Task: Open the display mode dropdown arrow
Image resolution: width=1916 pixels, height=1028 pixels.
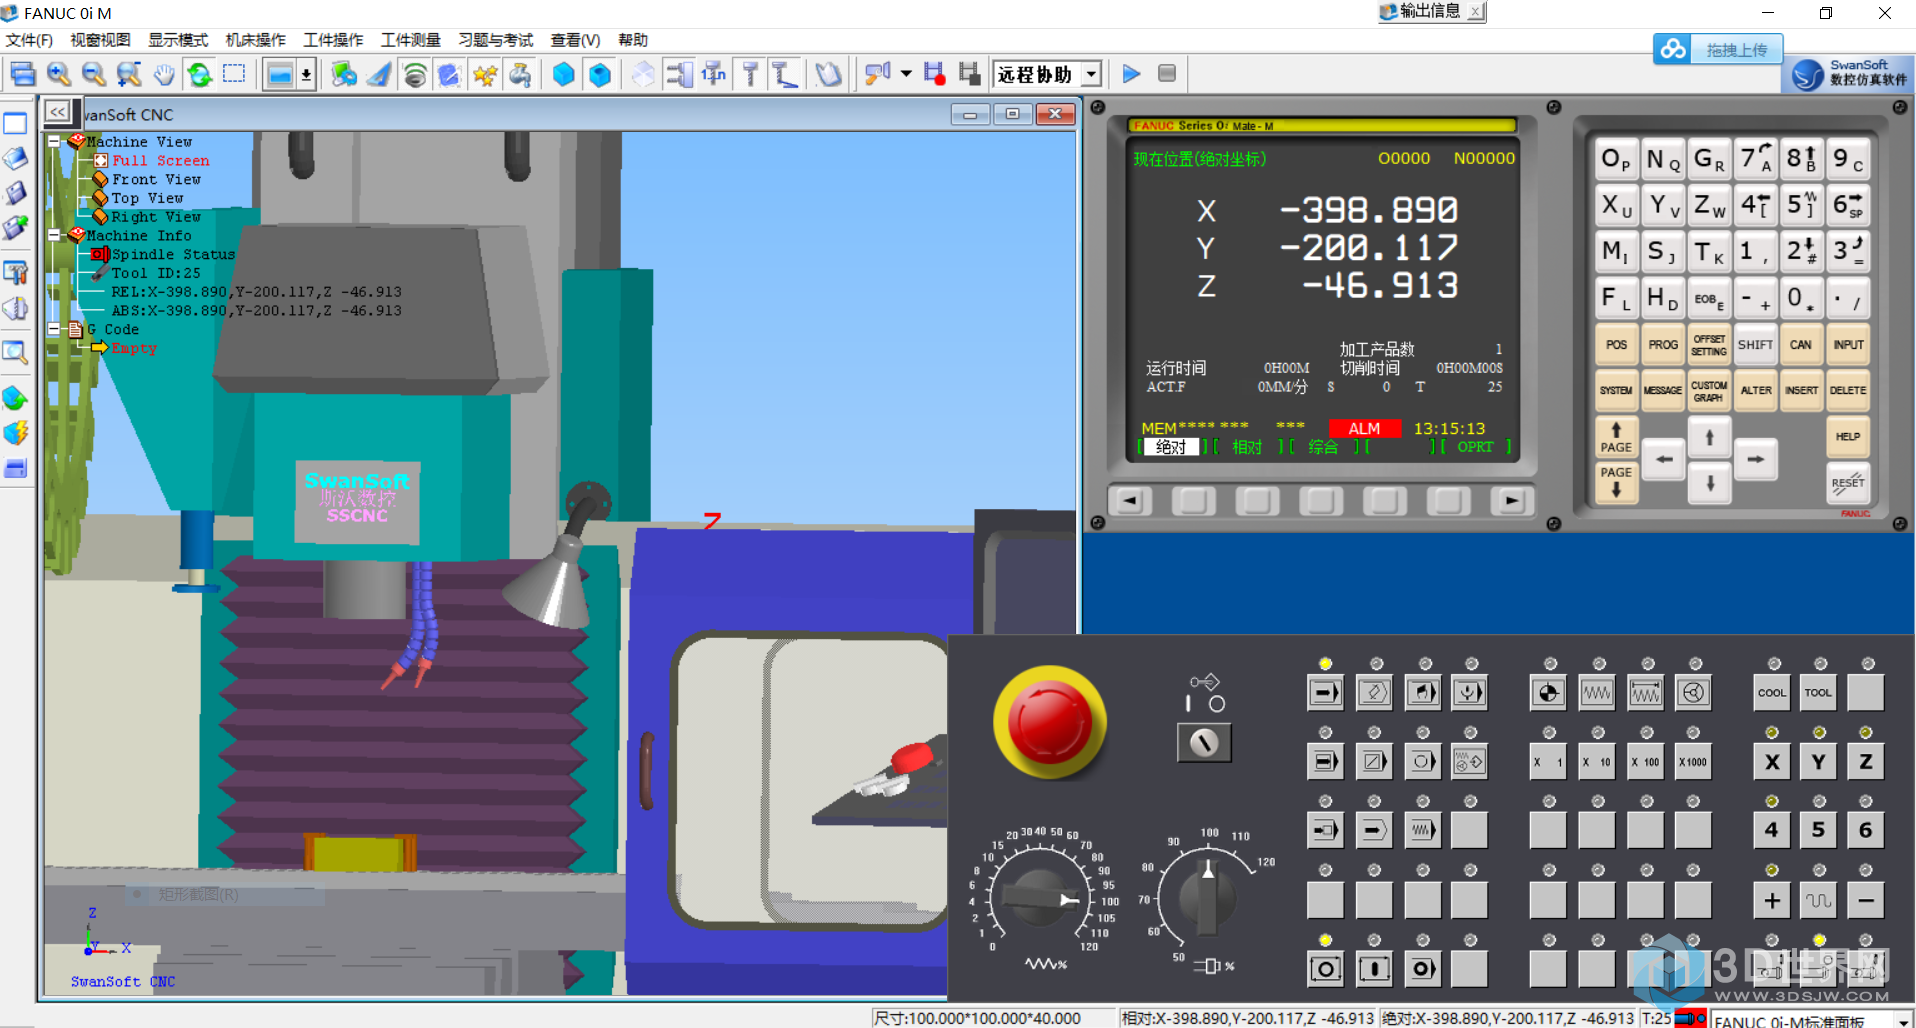Action: (x=306, y=75)
